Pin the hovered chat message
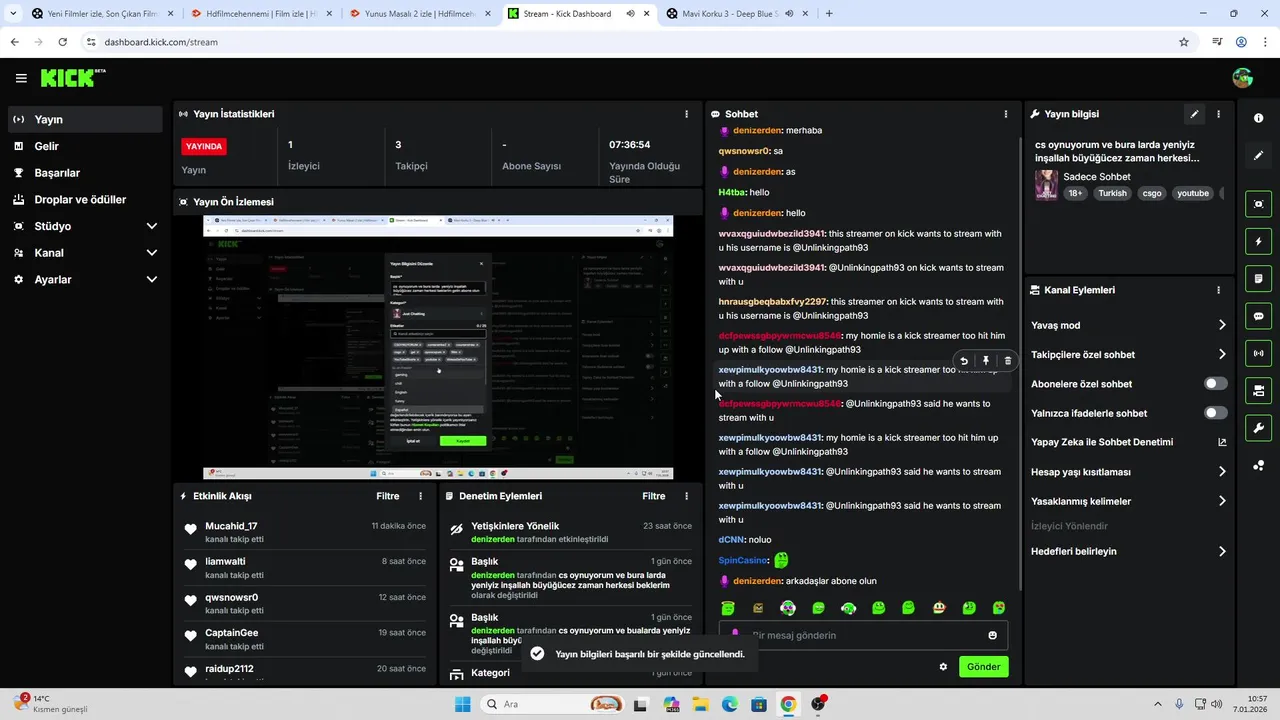The image size is (1280, 720). coord(986,361)
